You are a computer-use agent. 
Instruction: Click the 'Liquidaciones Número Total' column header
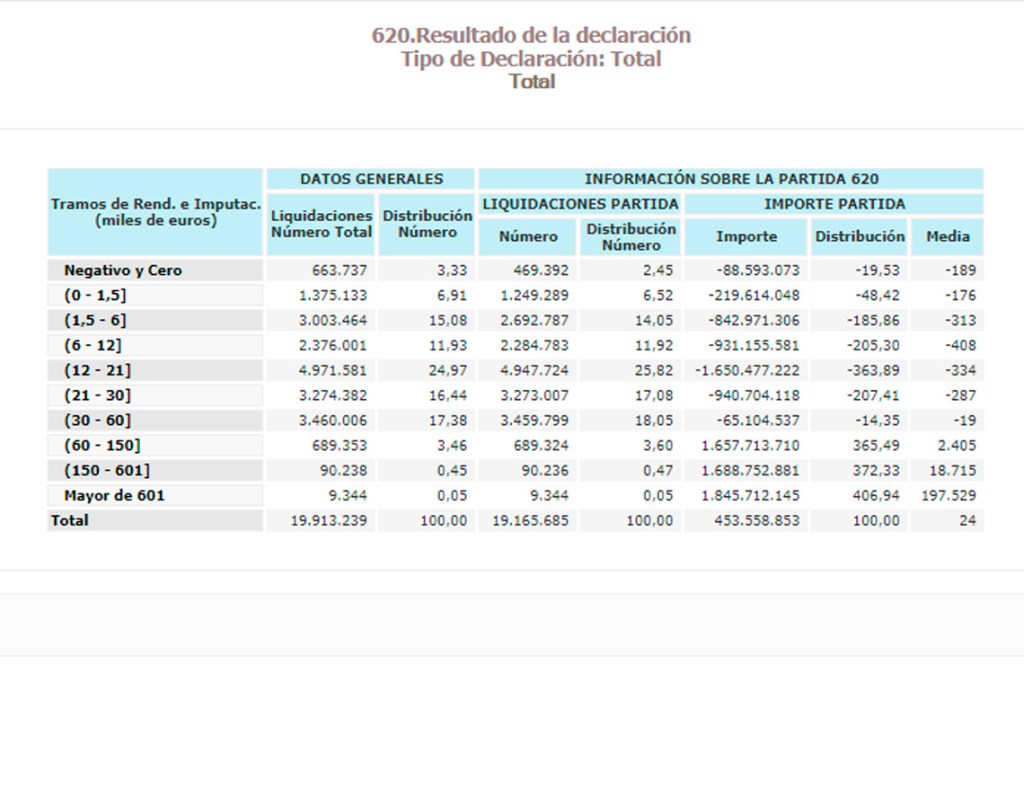point(321,224)
